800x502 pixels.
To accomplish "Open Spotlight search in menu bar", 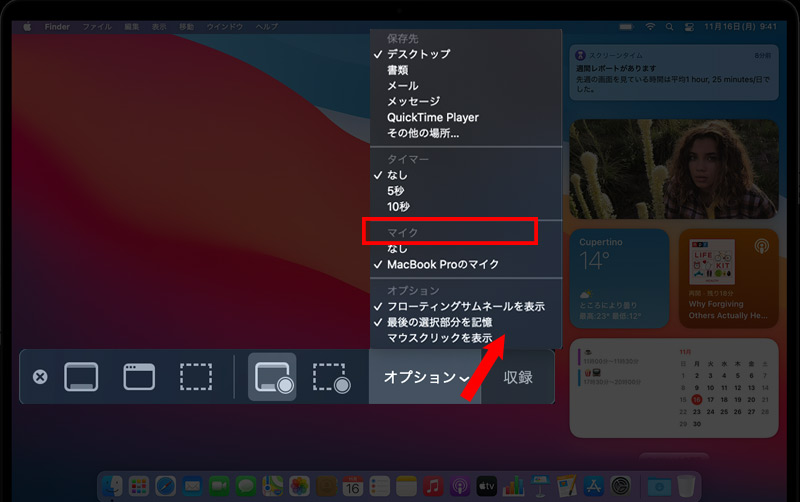I will pos(669,27).
